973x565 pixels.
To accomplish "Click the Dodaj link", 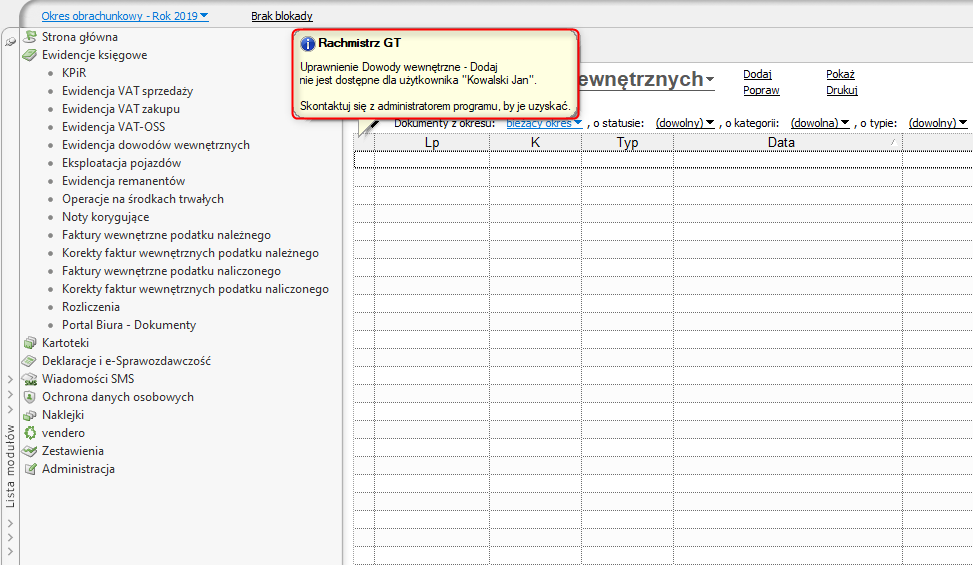I will 757,74.
